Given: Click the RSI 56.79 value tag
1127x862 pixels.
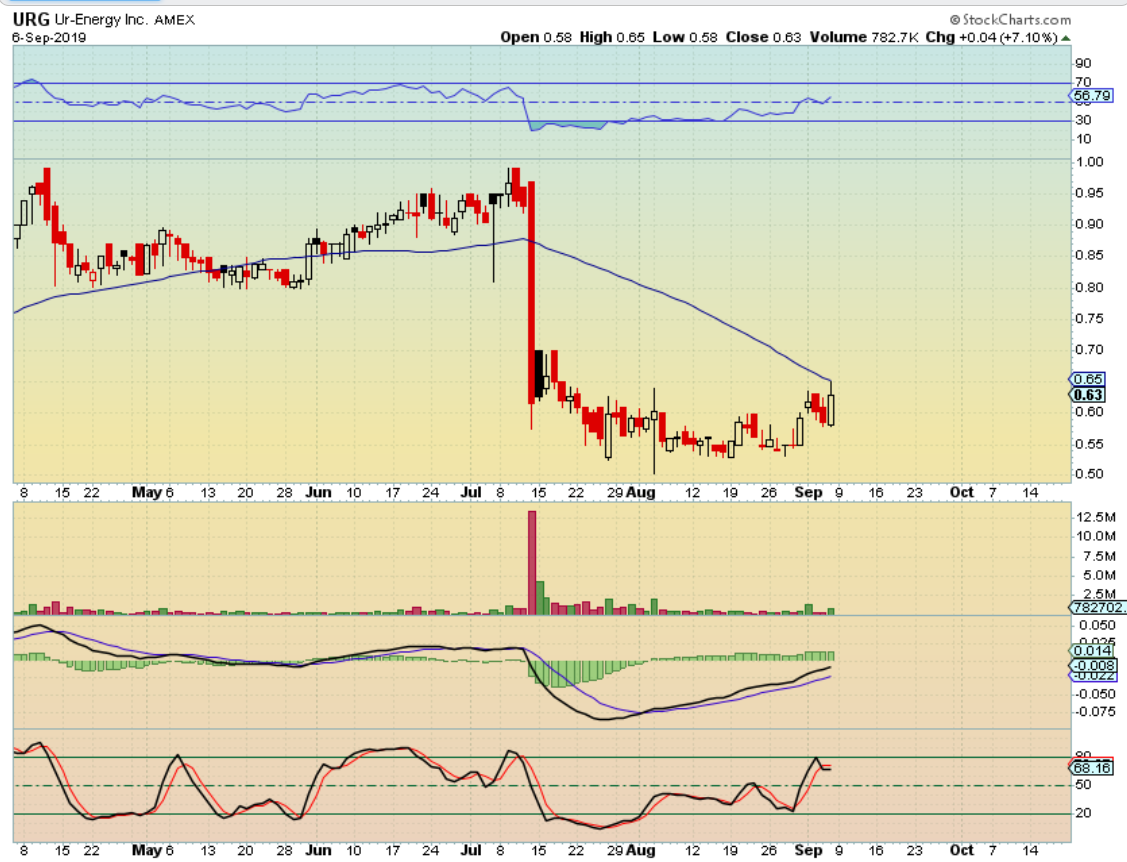Looking at the screenshot, I should coord(1092,96).
